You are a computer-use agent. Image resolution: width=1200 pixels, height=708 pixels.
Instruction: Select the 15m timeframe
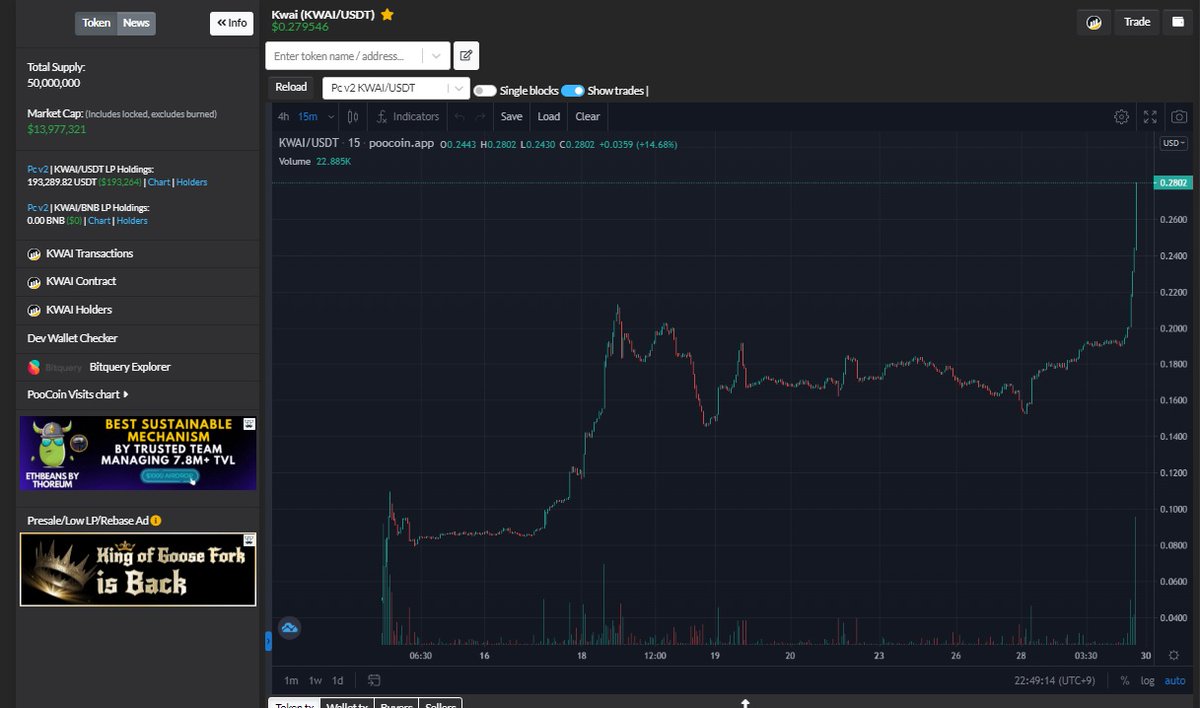[x=307, y=116]
